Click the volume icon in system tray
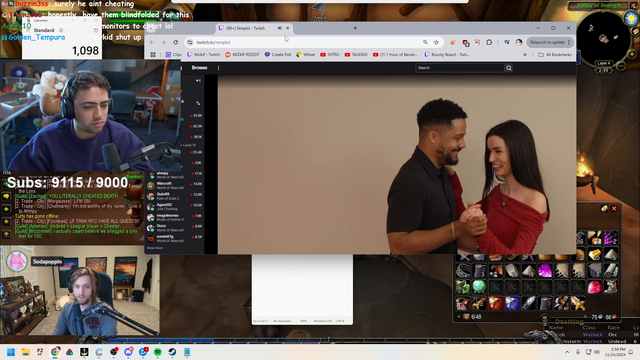The image size is (640, 360). pyautogui.click(x=597, y=352)
